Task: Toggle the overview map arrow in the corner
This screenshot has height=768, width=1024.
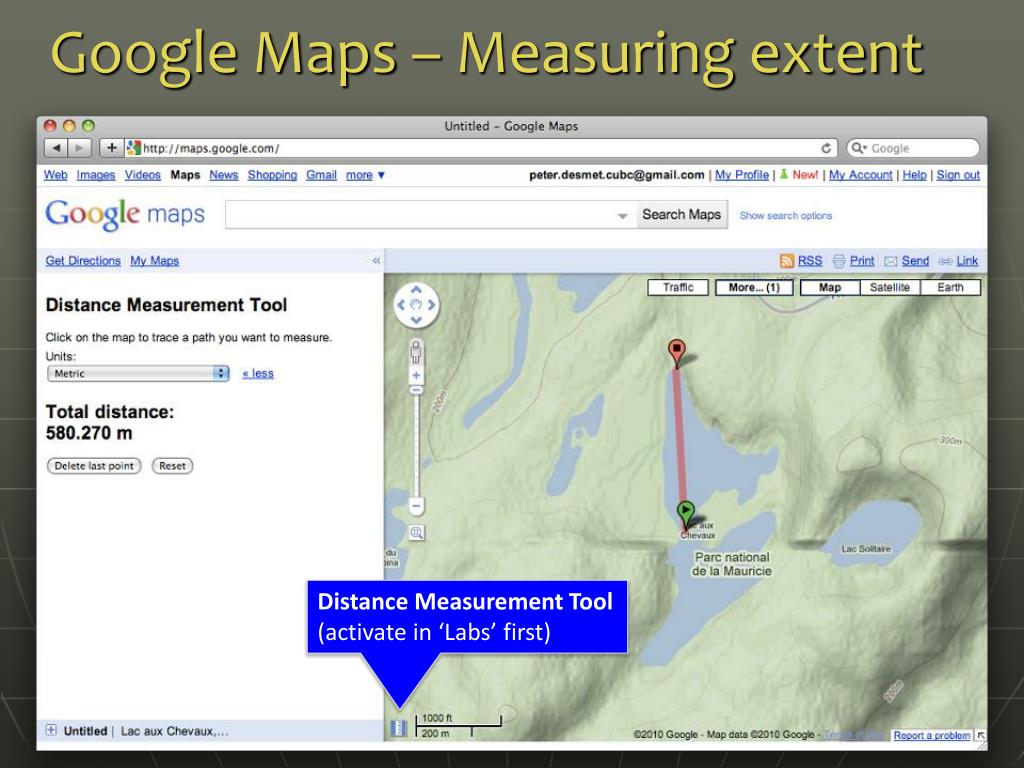Action: pyautogui.click(x=980, y=735)
